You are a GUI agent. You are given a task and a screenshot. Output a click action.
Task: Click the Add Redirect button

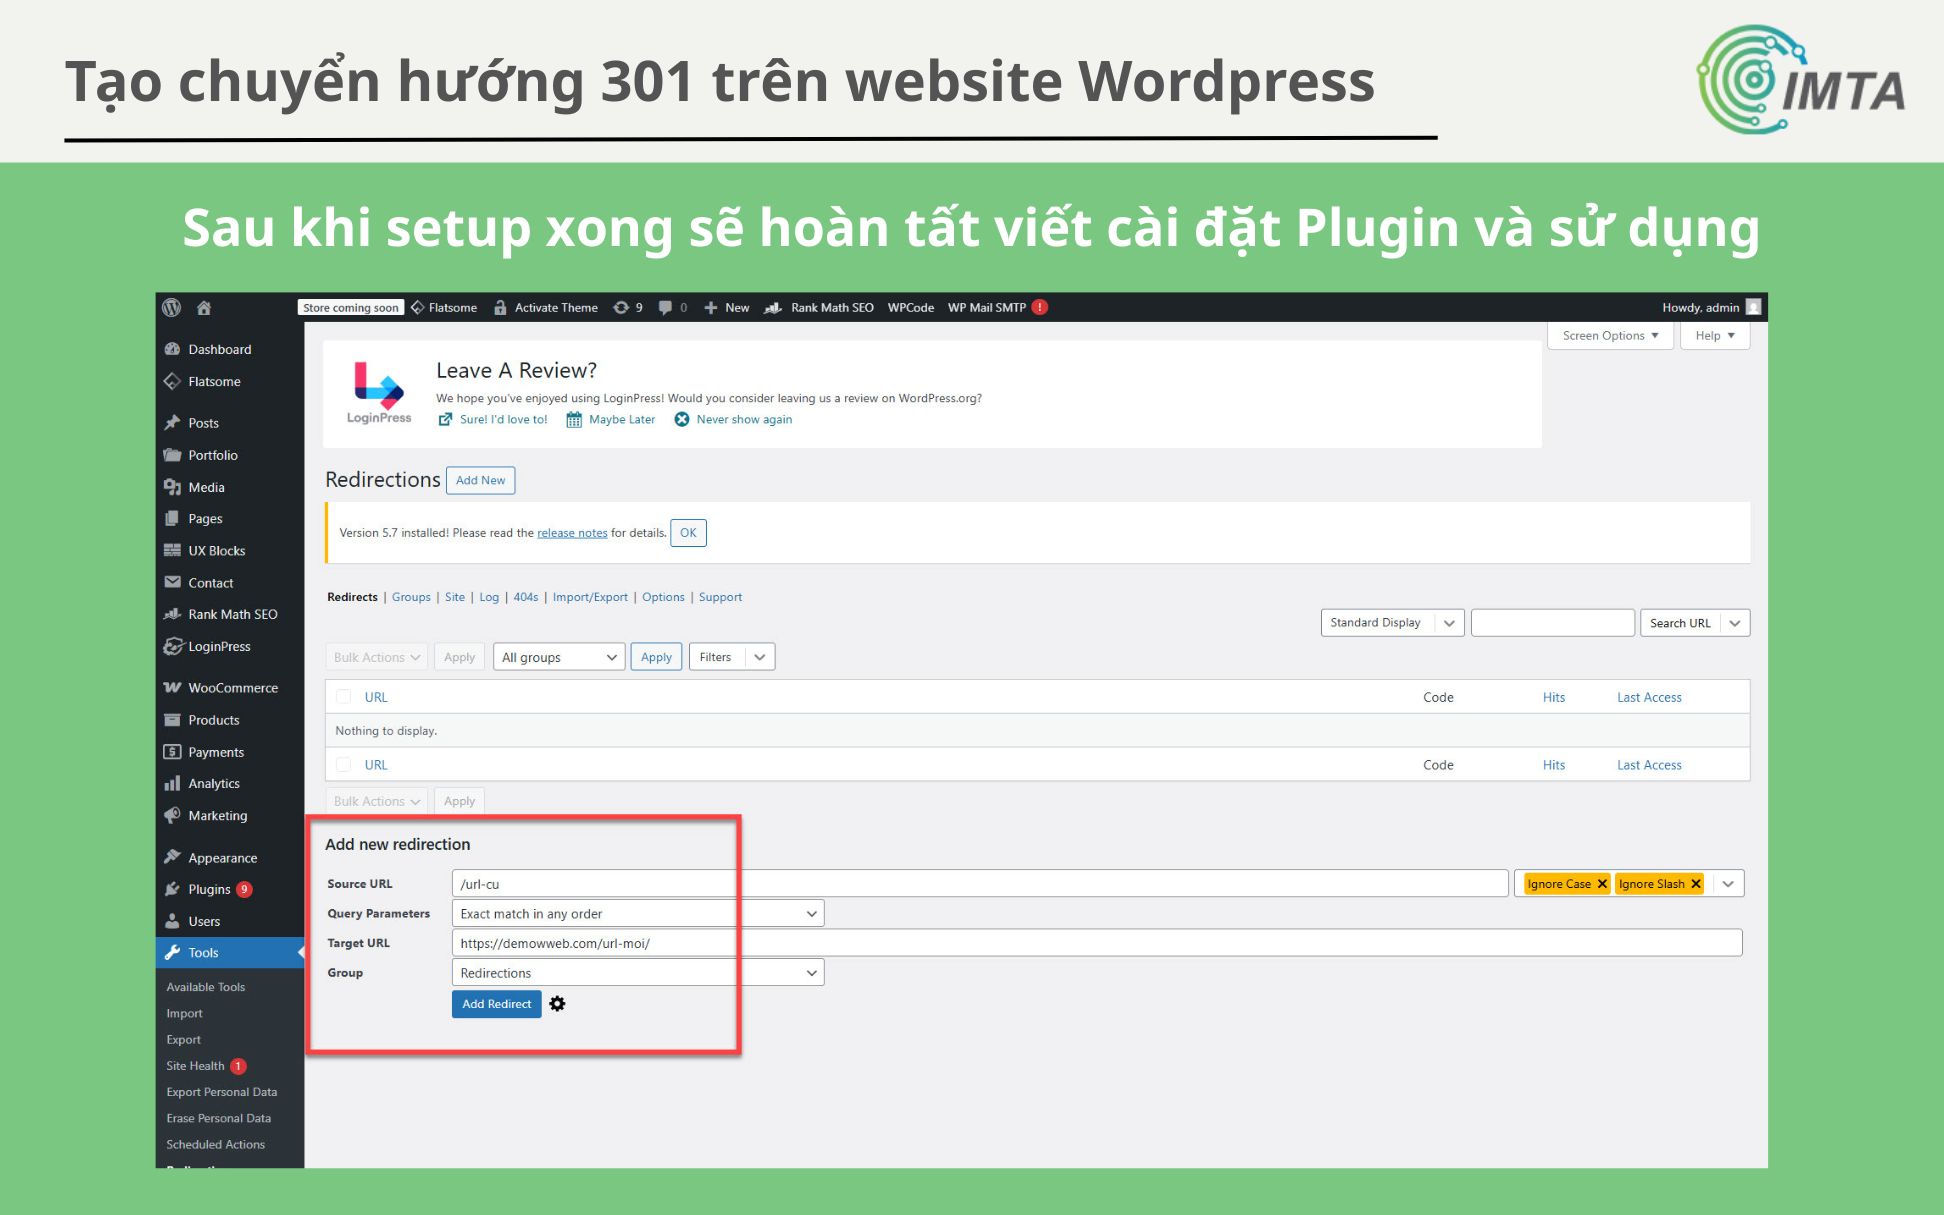click(x=496, y=1004)
